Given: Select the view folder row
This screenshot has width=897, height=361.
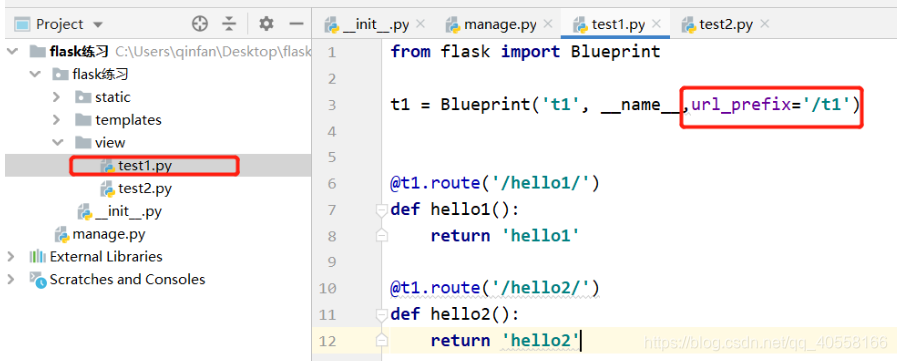Looking at the screenshot, I should click(x=110, y=142).
